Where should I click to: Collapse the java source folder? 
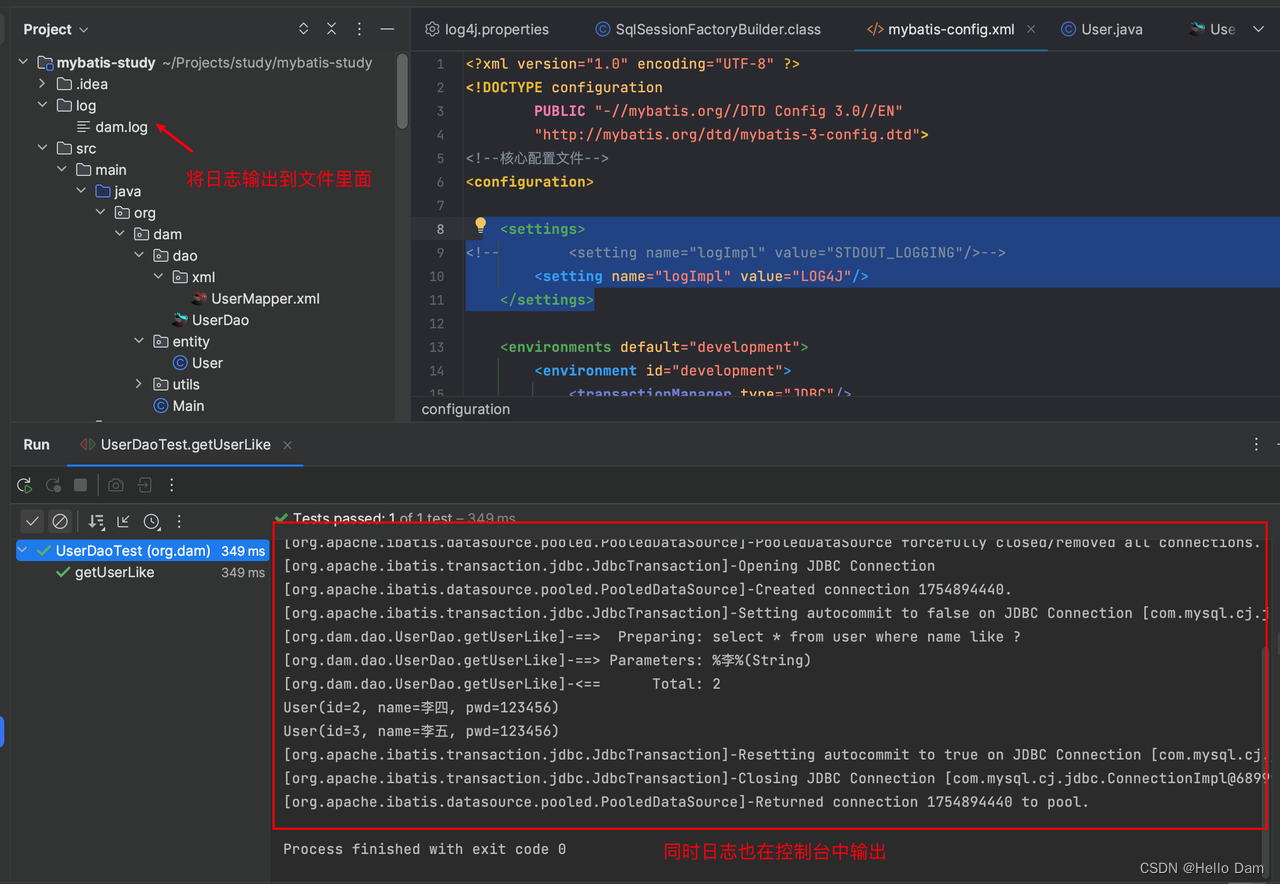click(81, 191)
